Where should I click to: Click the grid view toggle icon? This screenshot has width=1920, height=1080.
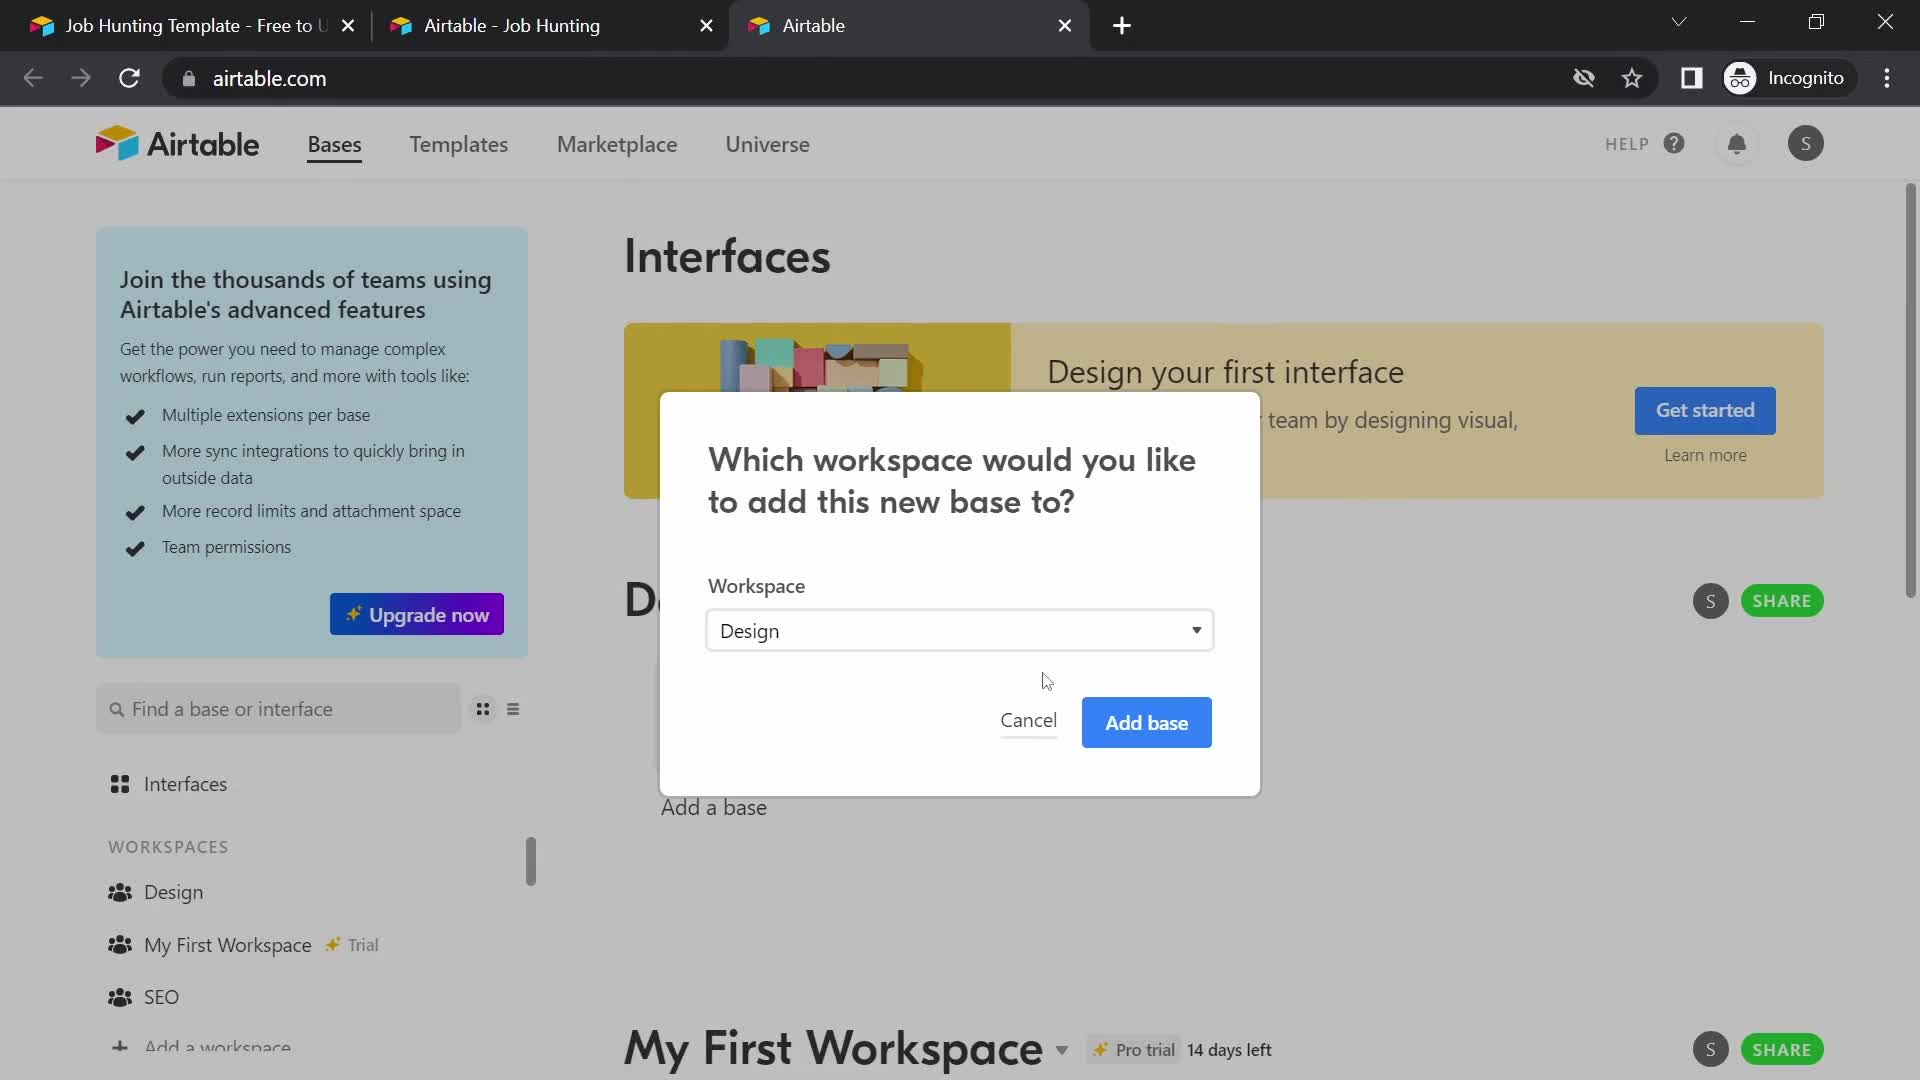click(x=481, y=709)
